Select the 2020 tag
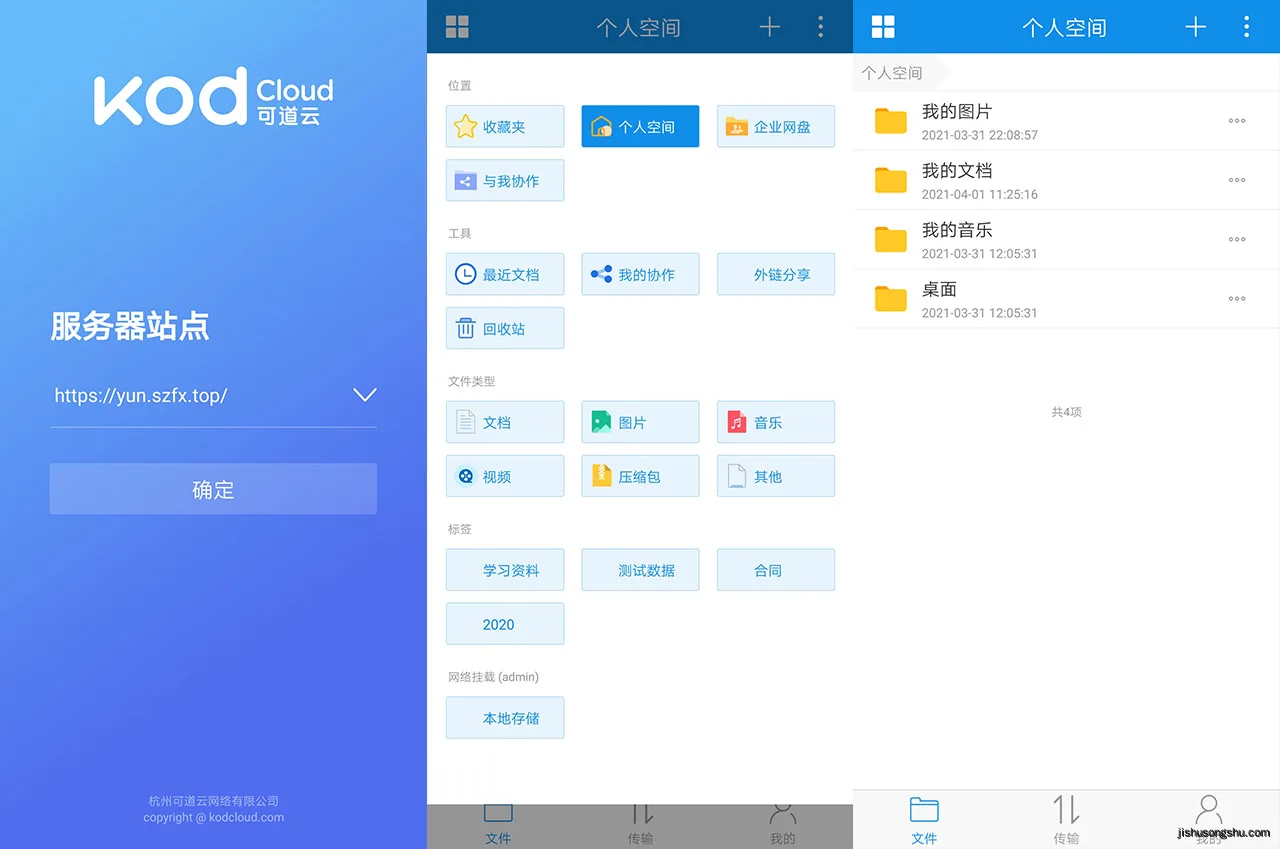This screenshot has width=1280, height=849. (505, 624)
